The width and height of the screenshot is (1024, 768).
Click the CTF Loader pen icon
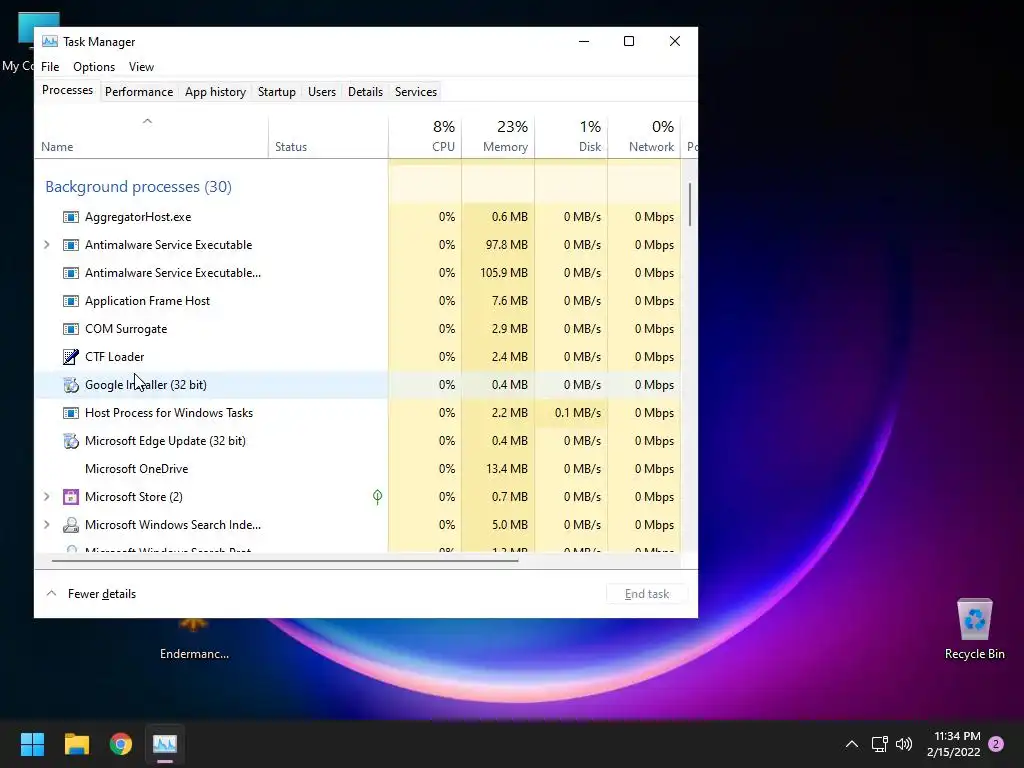[71, 357]
